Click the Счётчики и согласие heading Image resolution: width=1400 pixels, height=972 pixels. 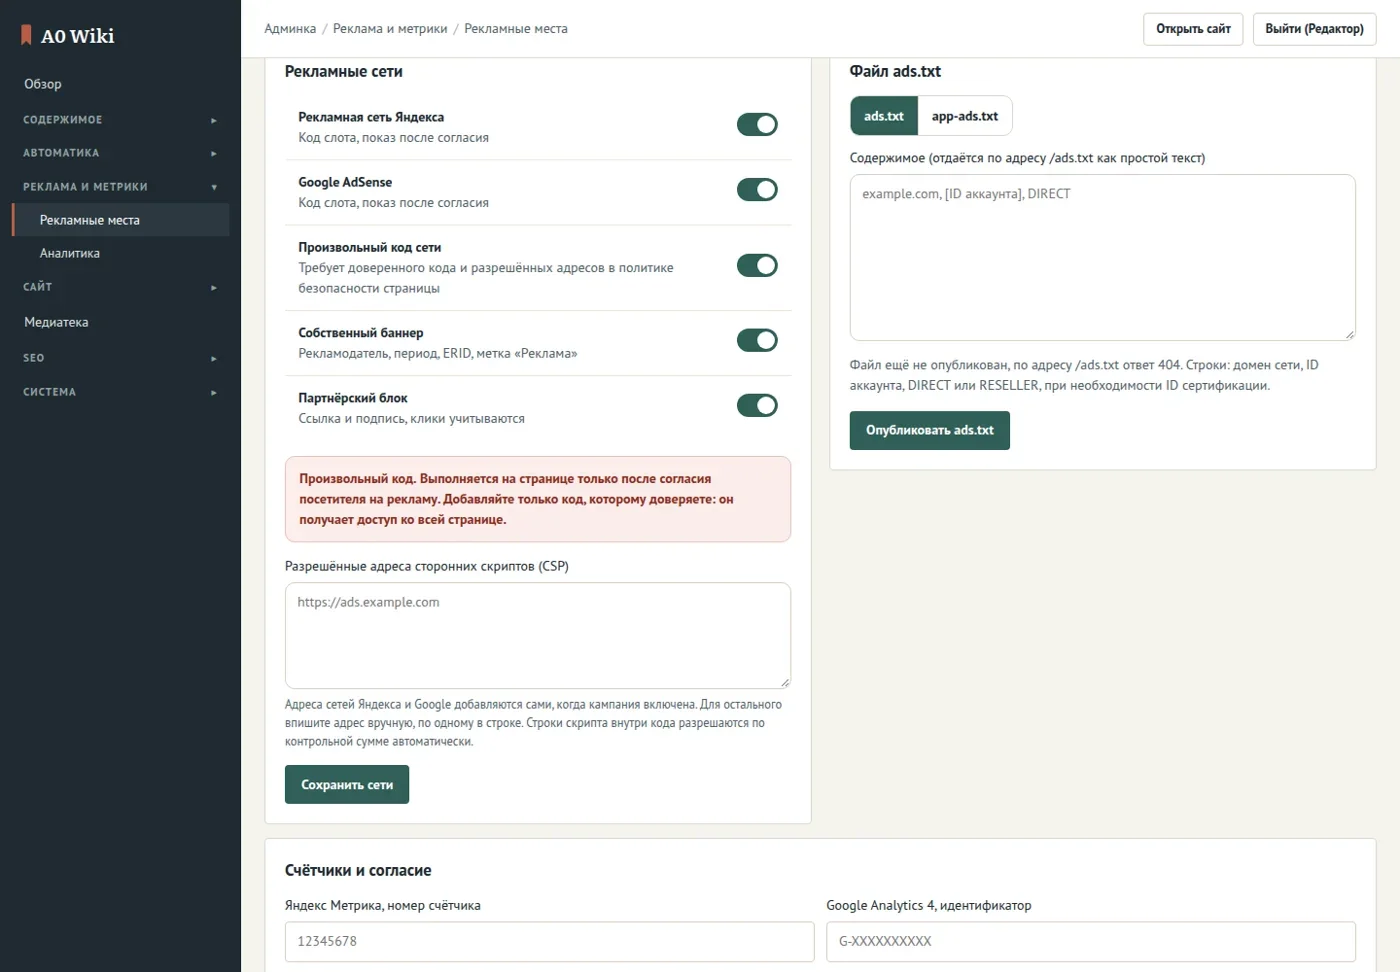358,871
